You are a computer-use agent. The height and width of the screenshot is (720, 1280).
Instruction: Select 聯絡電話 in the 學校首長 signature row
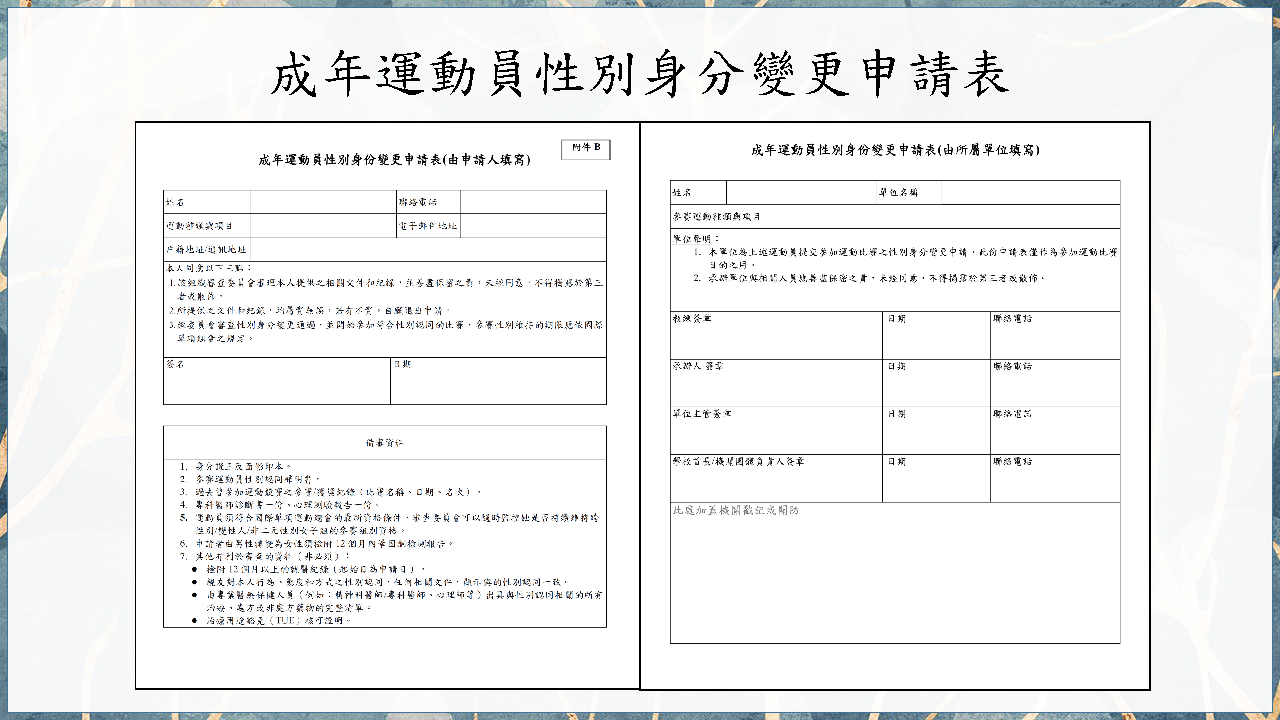pos(1013,462)
